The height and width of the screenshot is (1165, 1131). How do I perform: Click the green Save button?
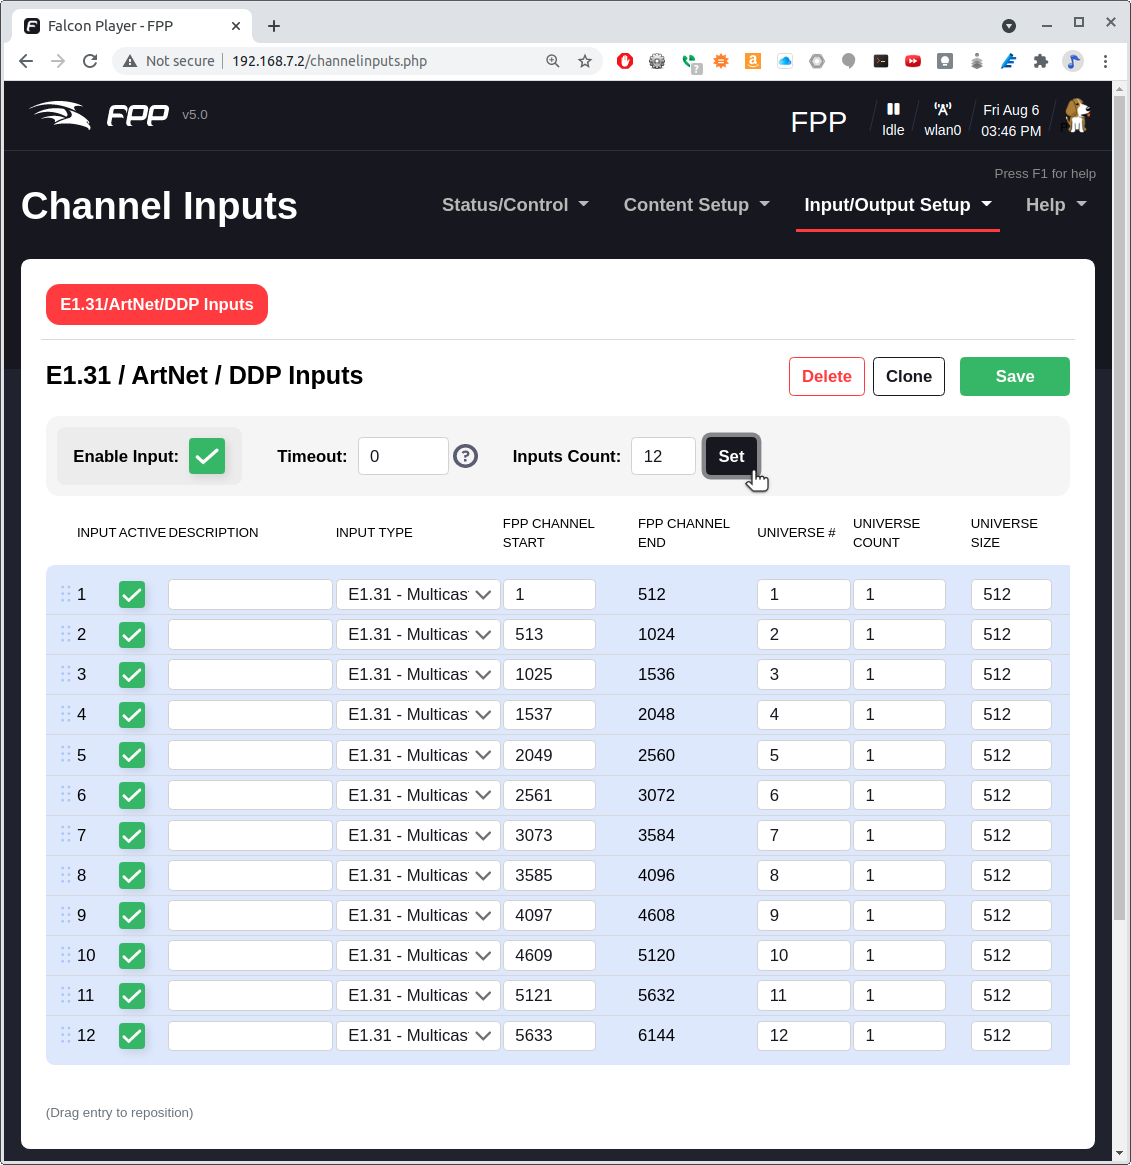(x=1014, y=376)
